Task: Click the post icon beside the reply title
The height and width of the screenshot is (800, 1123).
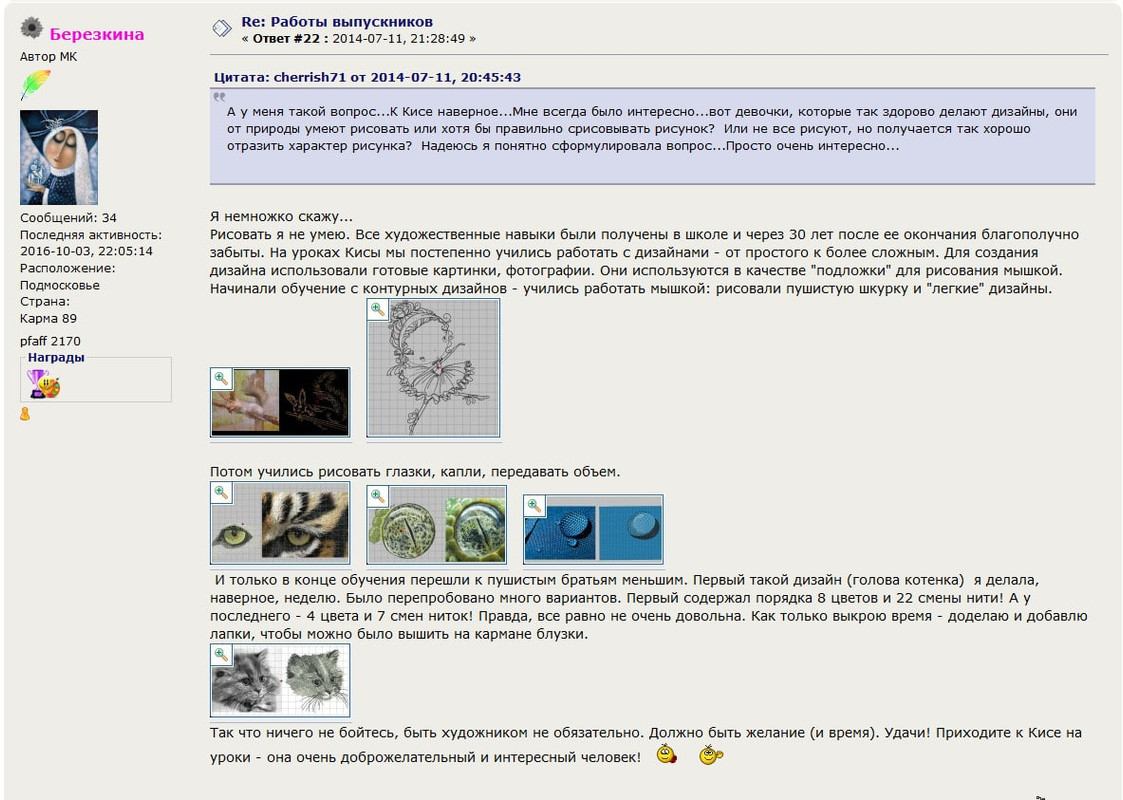Action: (x=222, y=29)
